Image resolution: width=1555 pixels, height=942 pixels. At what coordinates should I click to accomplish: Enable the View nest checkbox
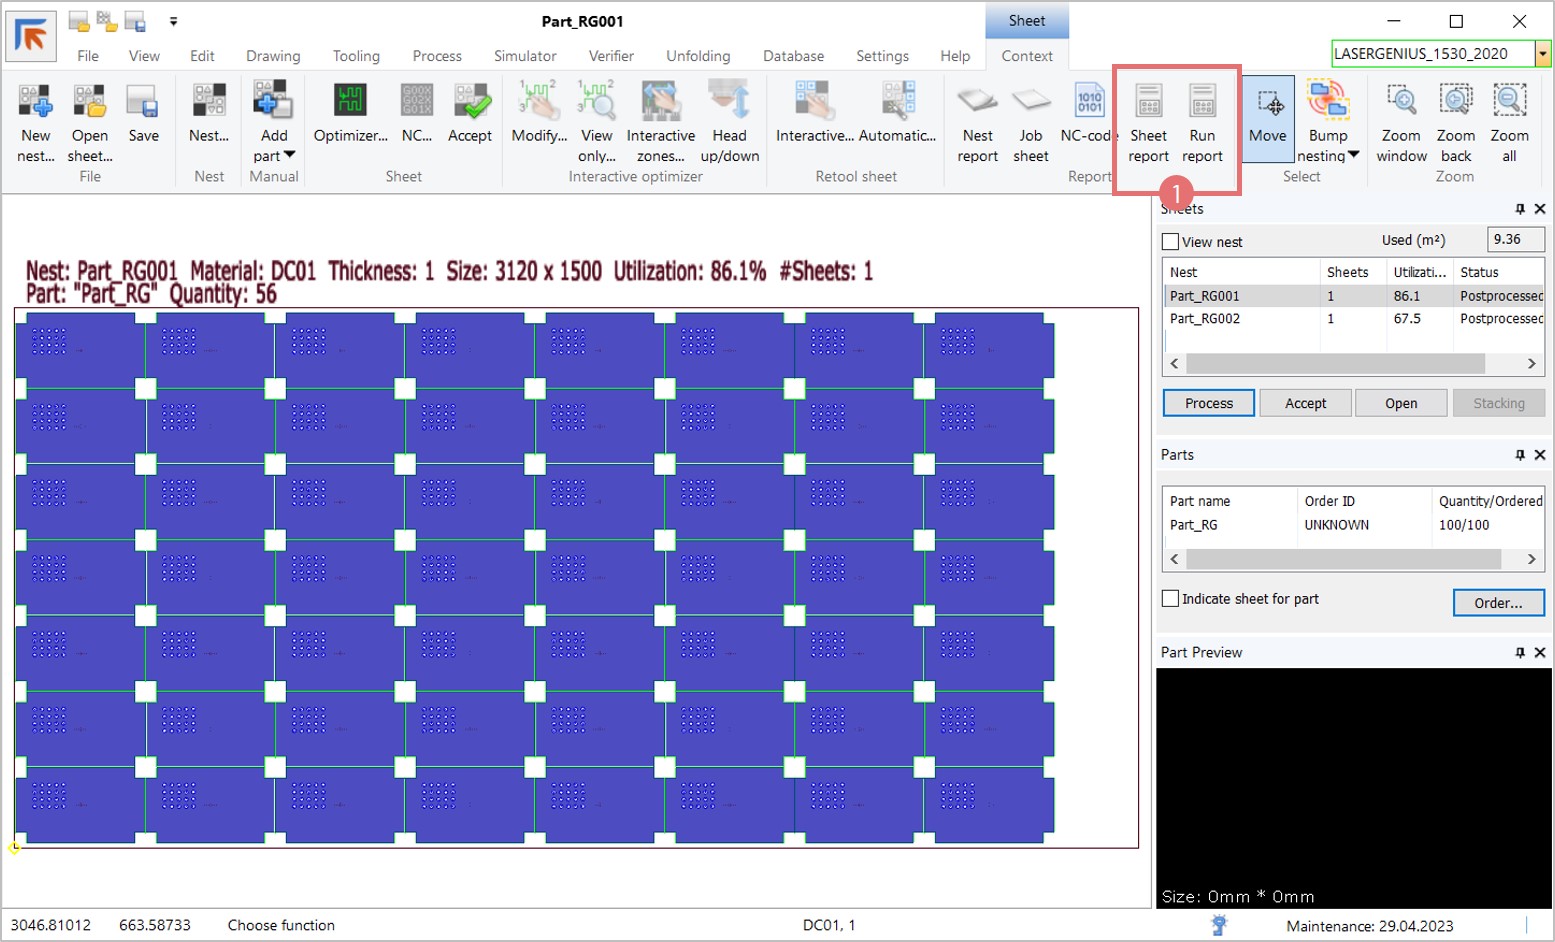click(x=1171, y=242)
